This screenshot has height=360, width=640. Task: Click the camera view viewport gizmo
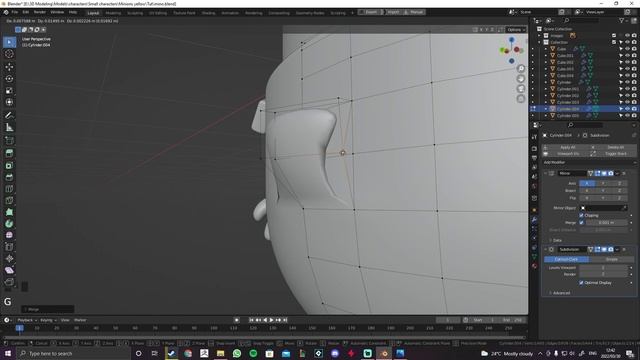click(x=521, y=89)
